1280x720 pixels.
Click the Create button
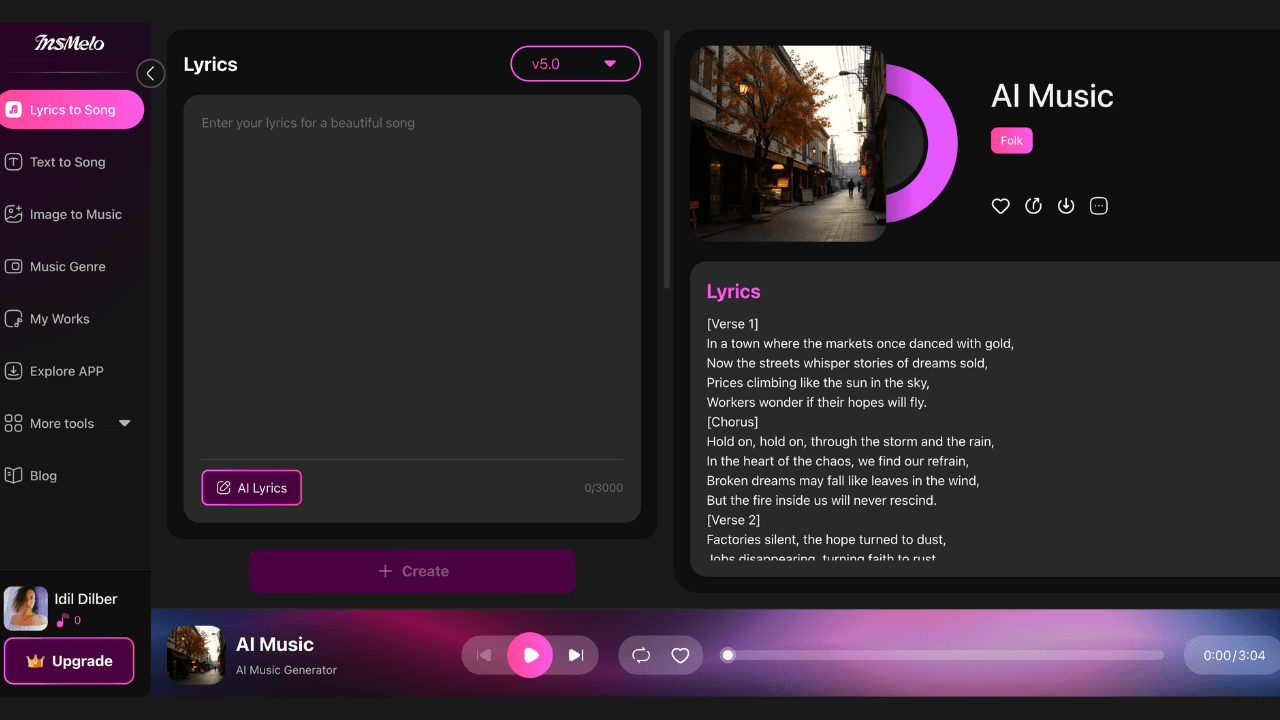pos(412,571)
